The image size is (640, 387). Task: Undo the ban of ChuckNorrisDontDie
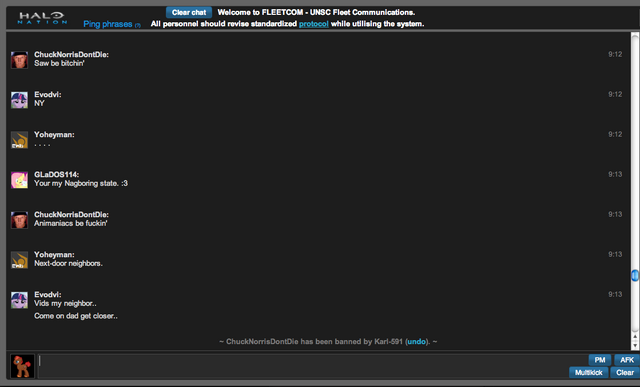tap(416, 342)
